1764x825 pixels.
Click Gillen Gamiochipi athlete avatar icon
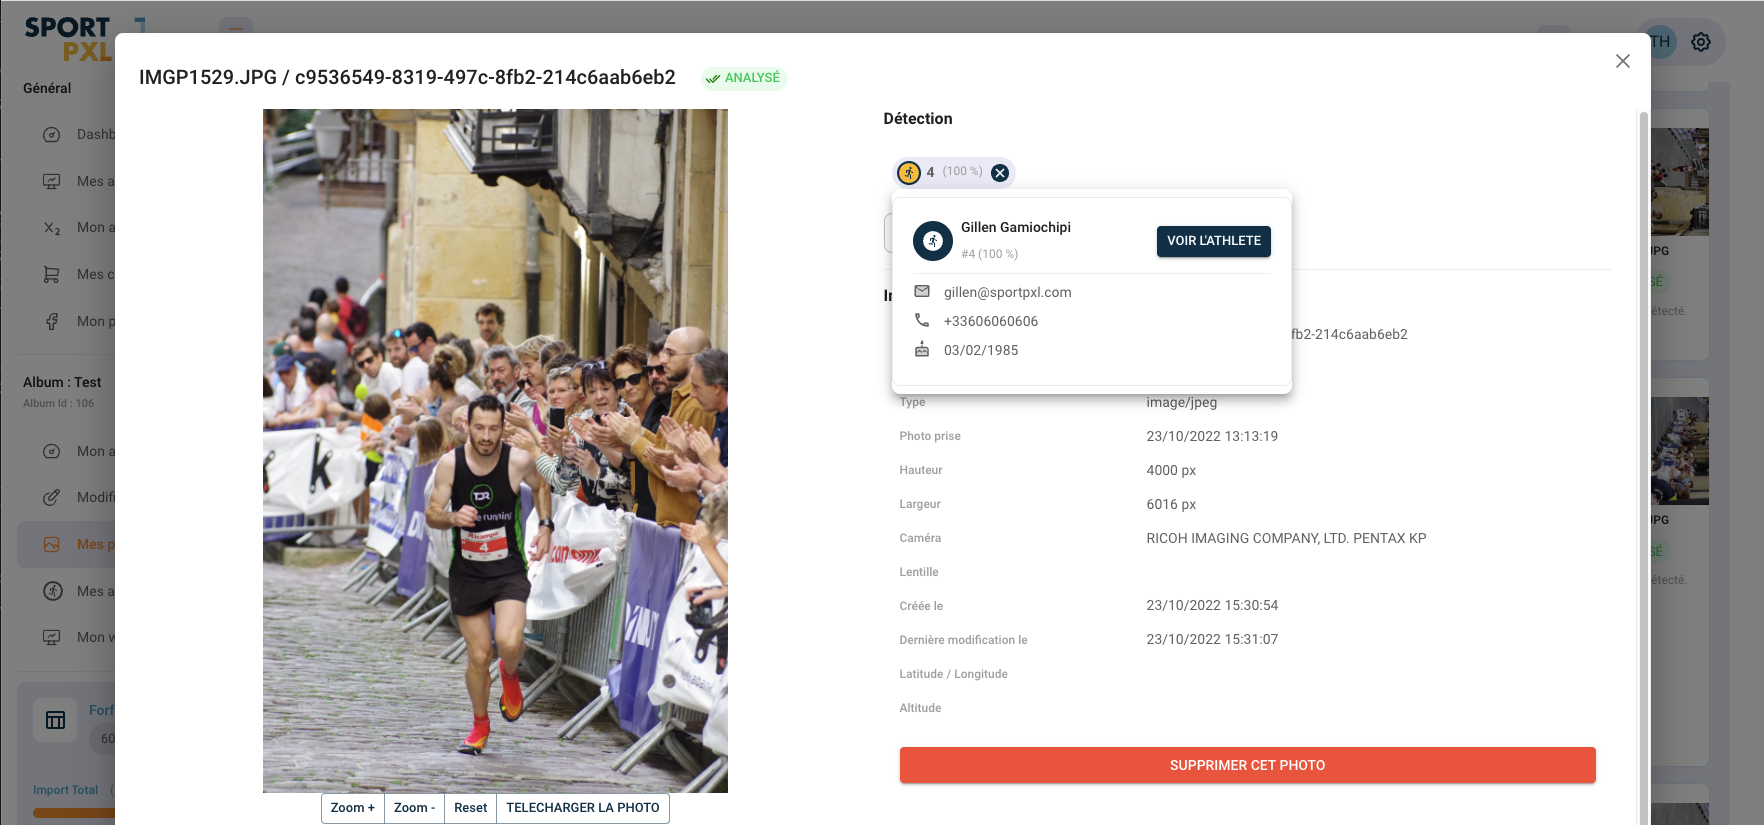point(932,241)
